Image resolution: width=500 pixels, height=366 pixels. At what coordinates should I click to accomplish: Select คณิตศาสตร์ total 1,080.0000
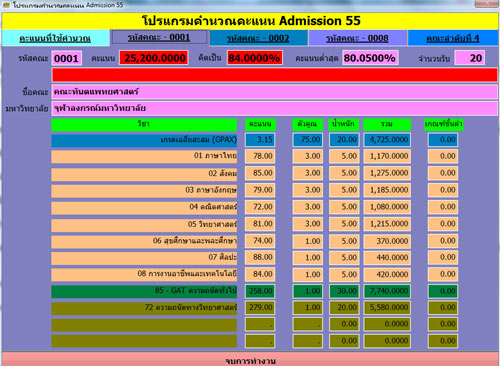pyautogui.click(x=387, y=207)
